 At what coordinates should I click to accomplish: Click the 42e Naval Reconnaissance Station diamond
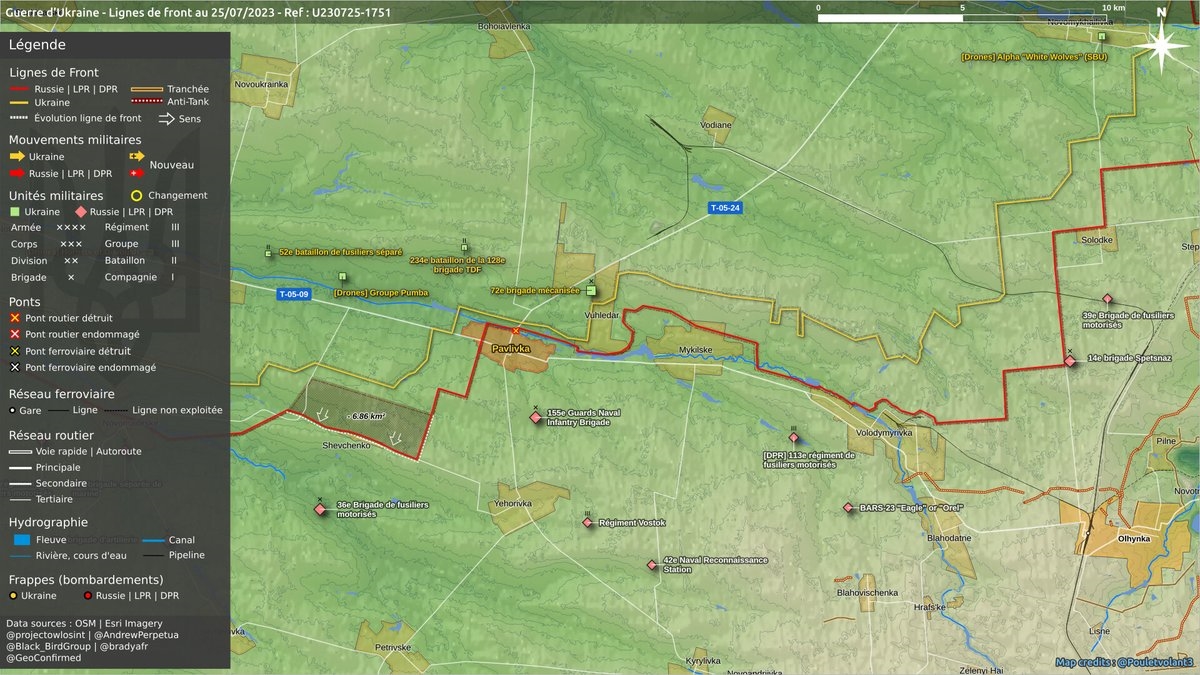point(652,565)
